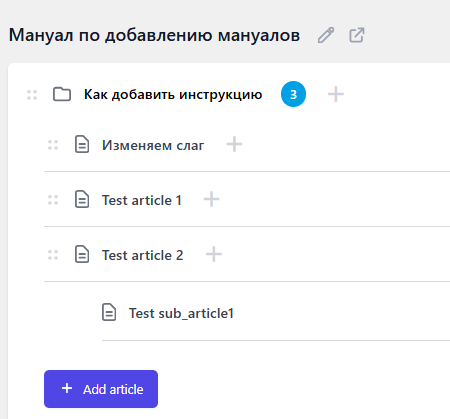Viewport: 450px width, 419px height.
Task: Select the Изменяем слаг article
Action: 153,145
